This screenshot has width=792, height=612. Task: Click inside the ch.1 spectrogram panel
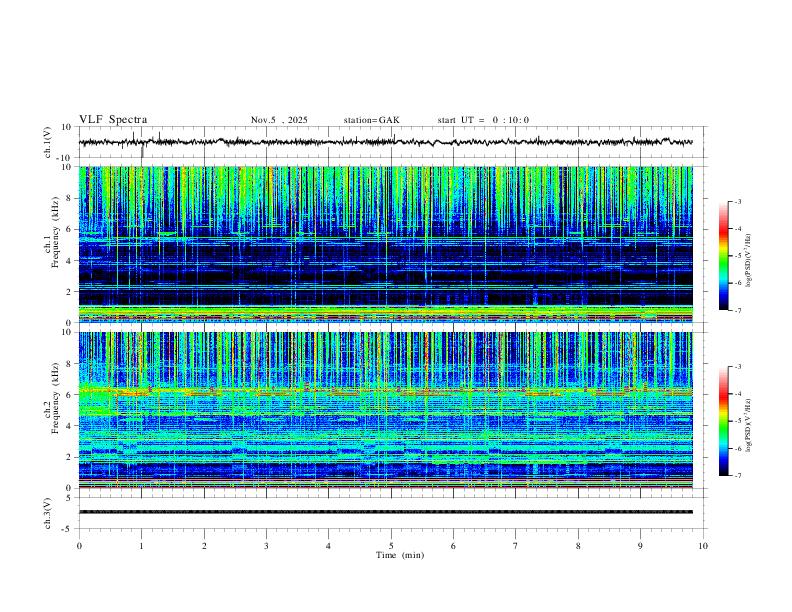point(385,244)
